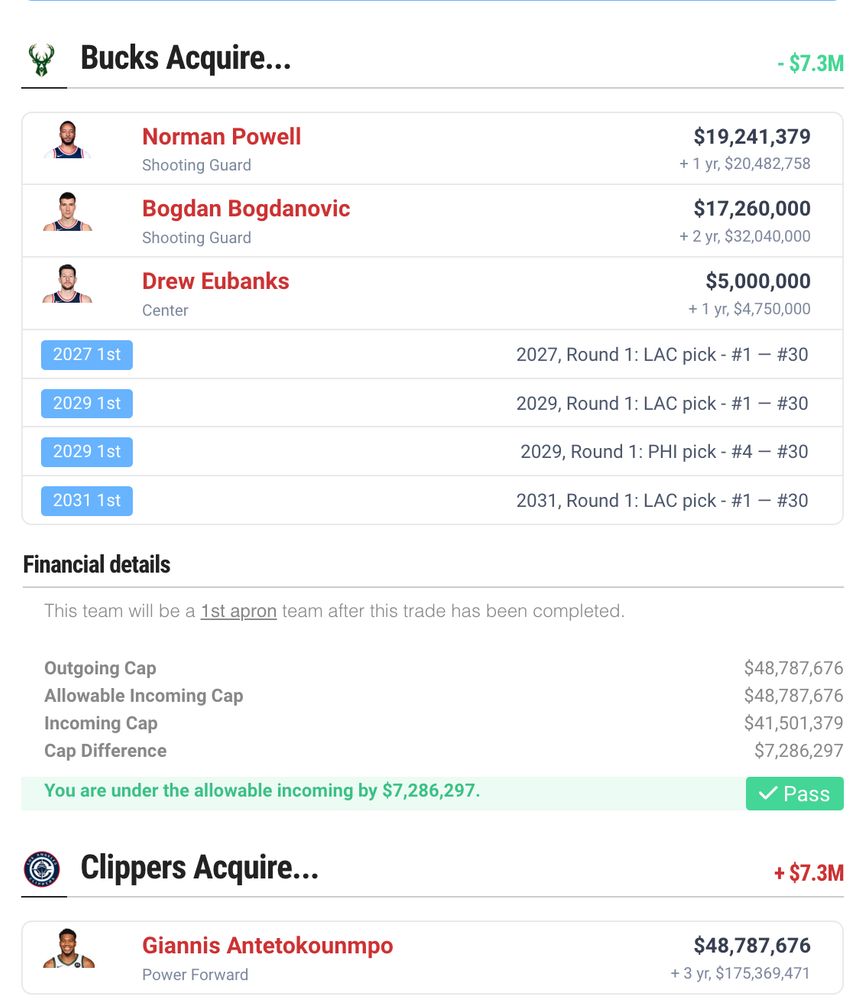This screenshot has width=862, height=1000.
Task: Click the Bucks Acquire heading
Action: coord(186,58)
